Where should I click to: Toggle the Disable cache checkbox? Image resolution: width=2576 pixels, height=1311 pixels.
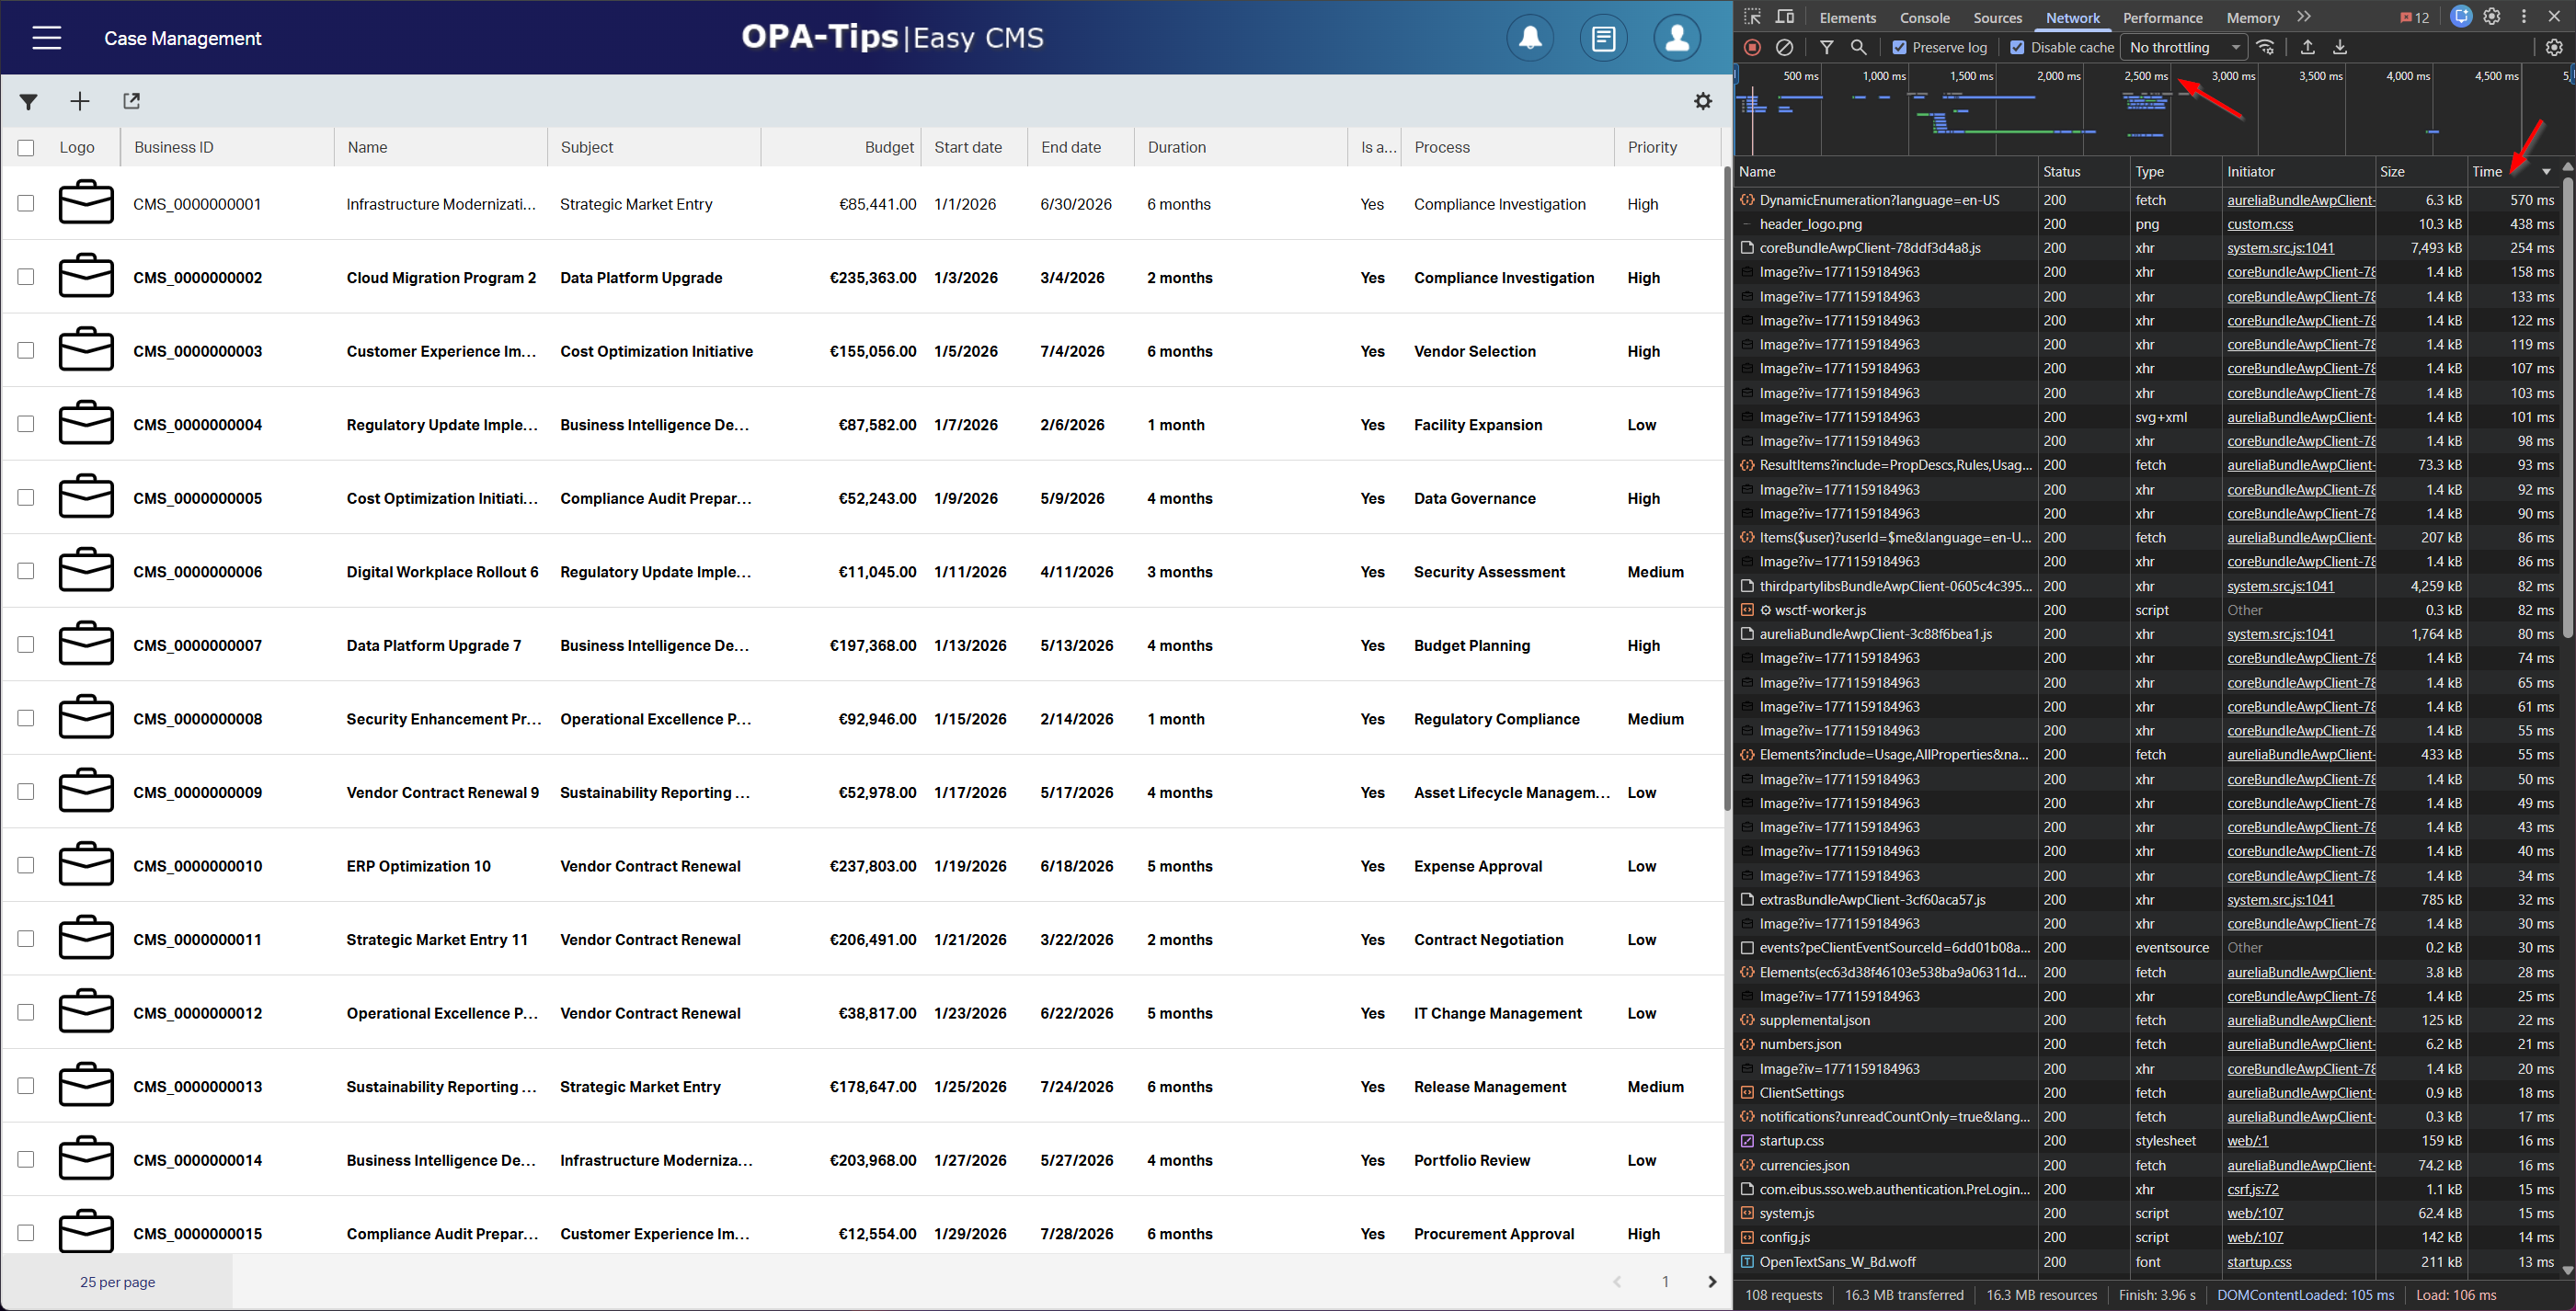point(2018,47)
